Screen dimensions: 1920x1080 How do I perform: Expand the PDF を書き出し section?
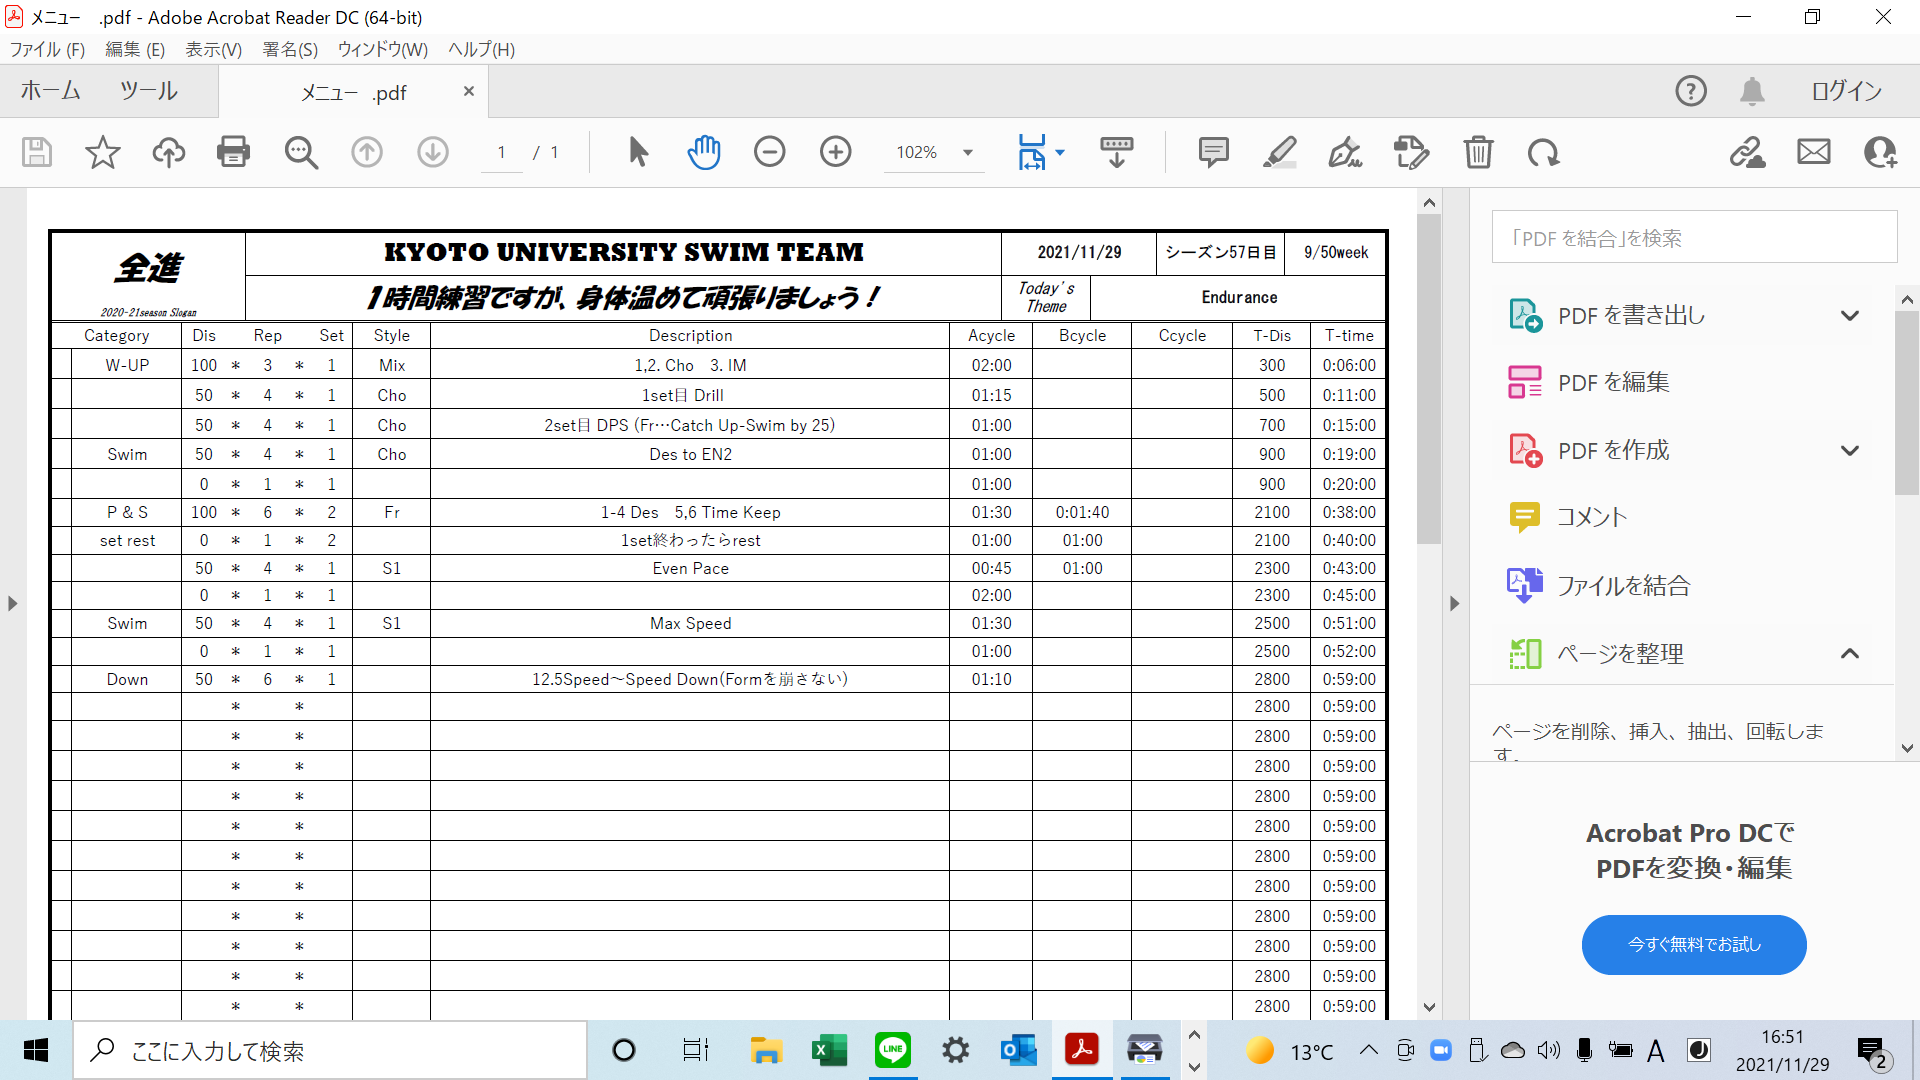coord(1849,316)
